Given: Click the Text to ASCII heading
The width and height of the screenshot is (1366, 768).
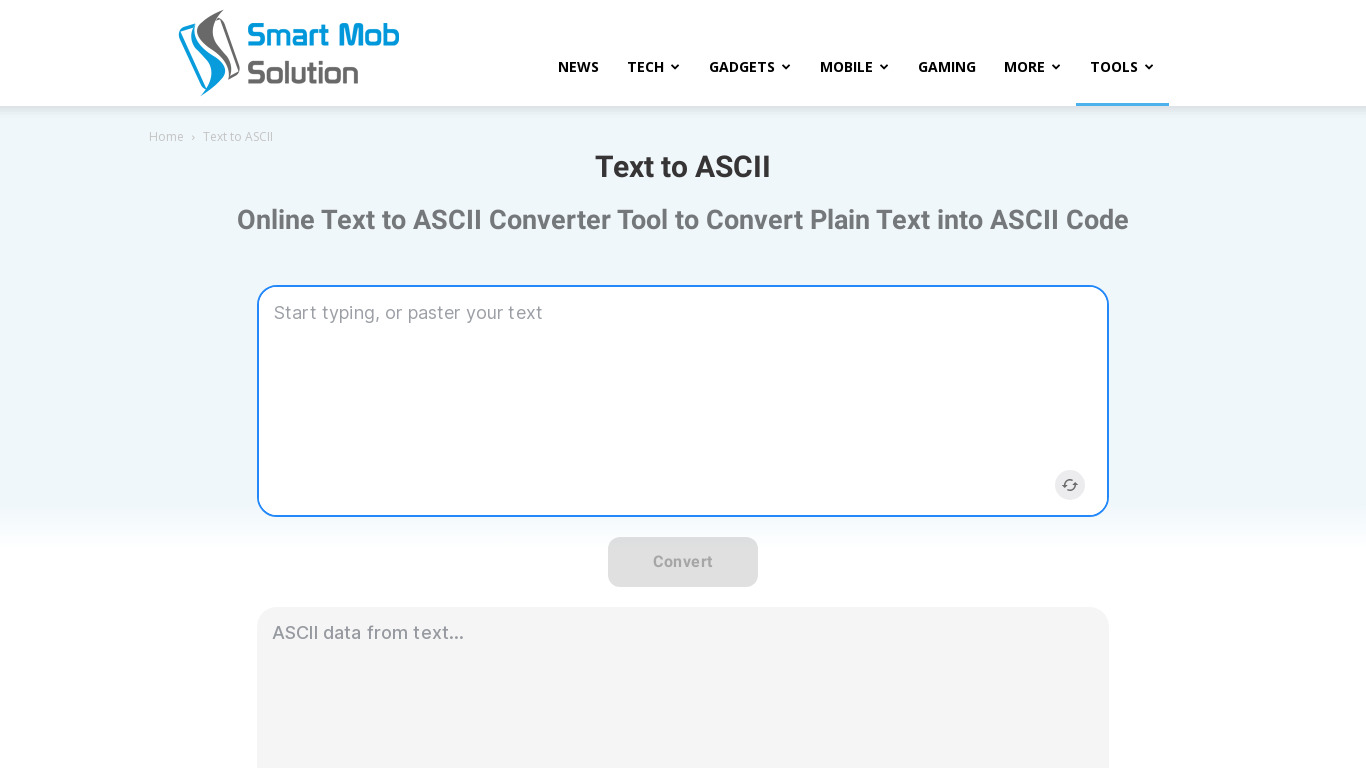Looking at the screenshot, I should tap(682, 167).
